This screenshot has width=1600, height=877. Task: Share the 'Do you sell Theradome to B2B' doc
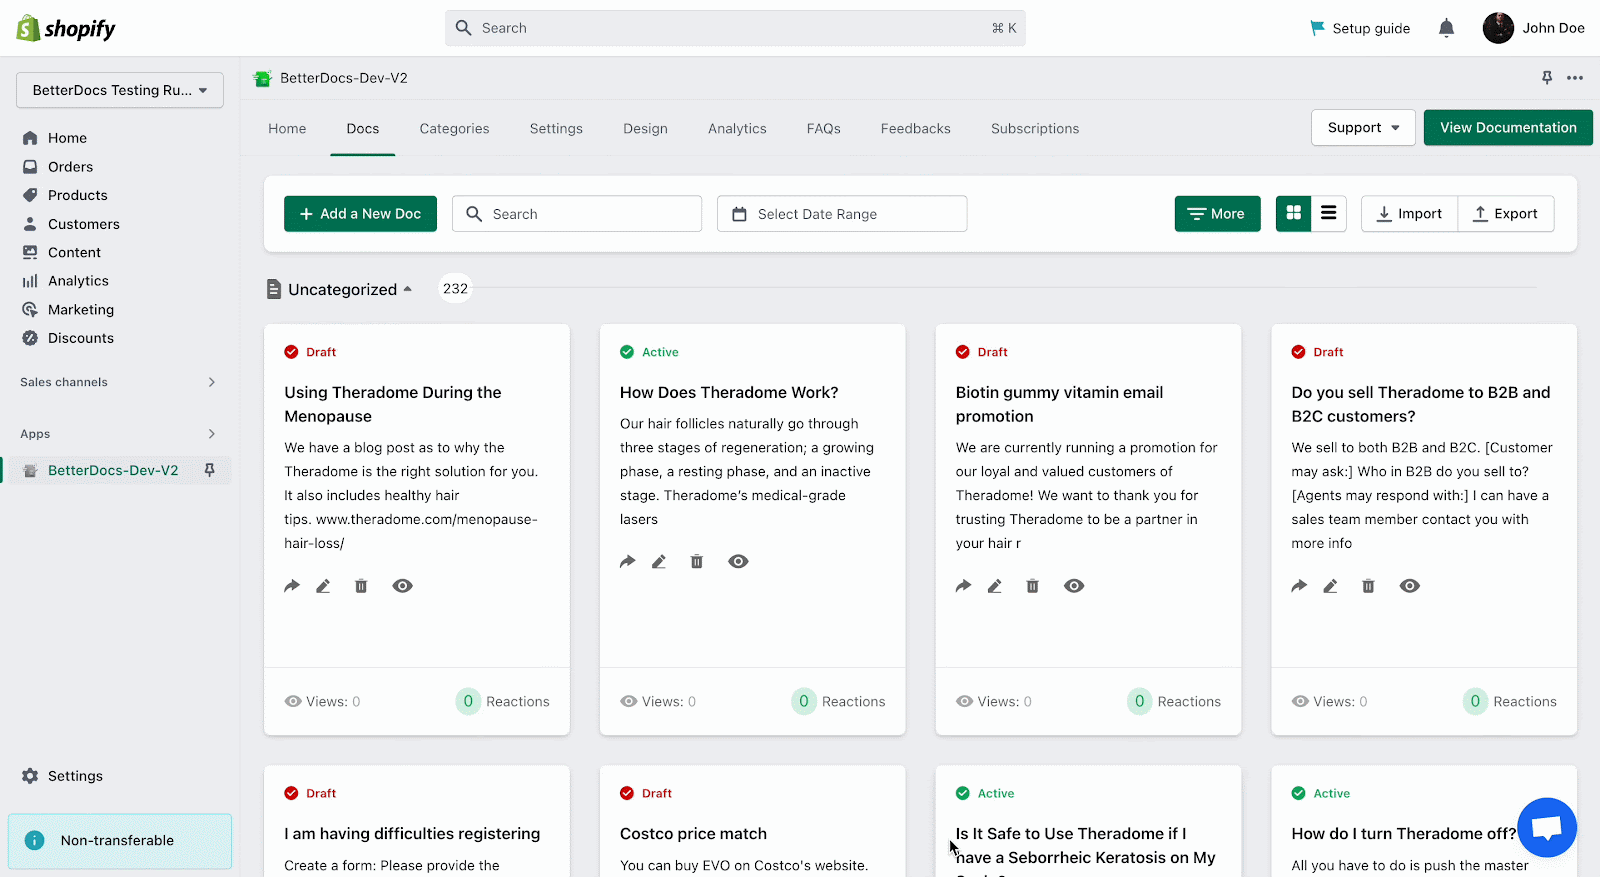[x=1299, y=586]
